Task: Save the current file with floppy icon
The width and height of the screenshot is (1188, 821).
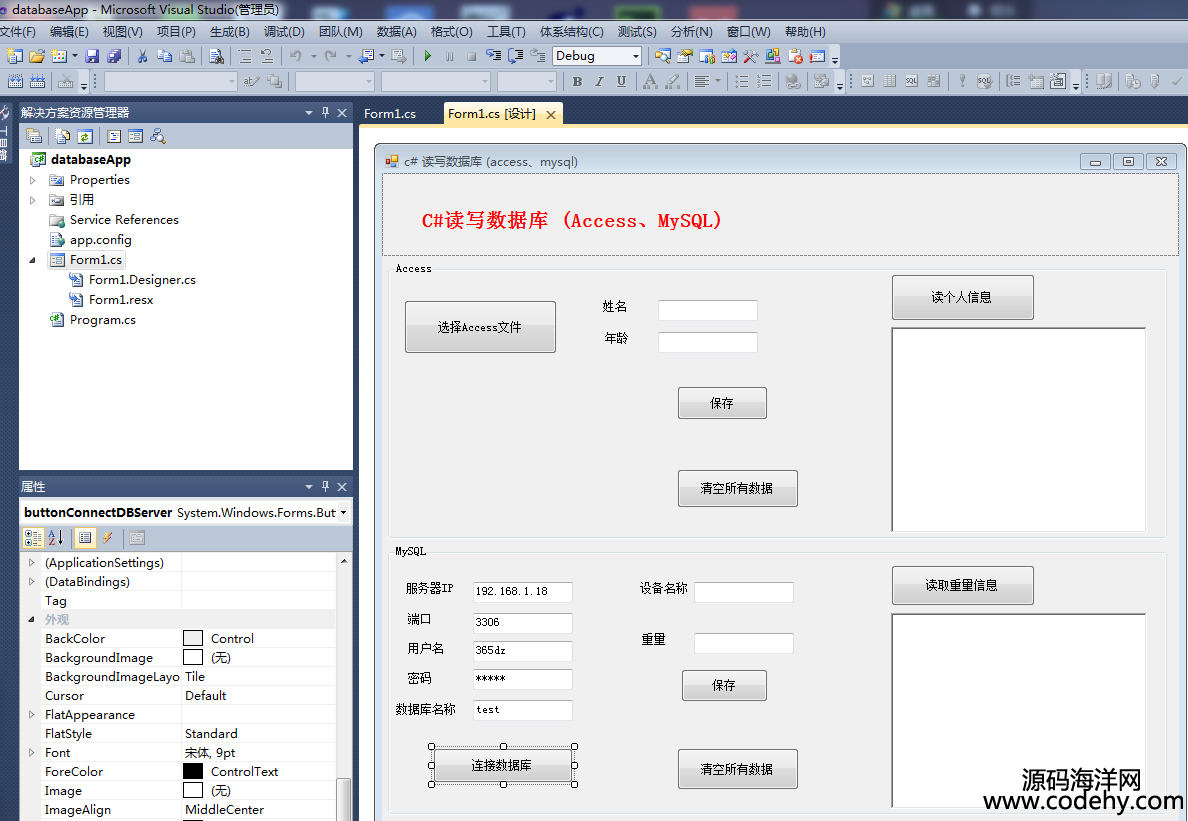Action: coord(92,55)
